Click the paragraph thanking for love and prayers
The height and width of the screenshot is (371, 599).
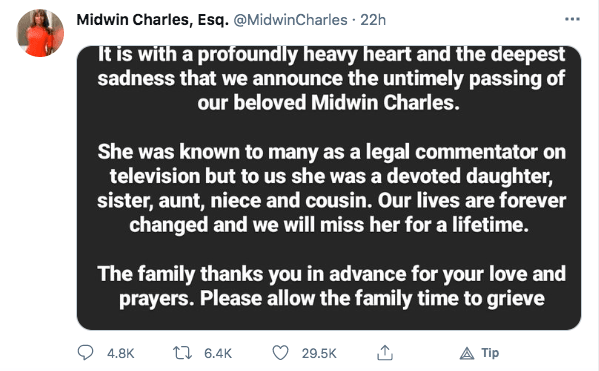pyautogui.click(x=331, y=286)
